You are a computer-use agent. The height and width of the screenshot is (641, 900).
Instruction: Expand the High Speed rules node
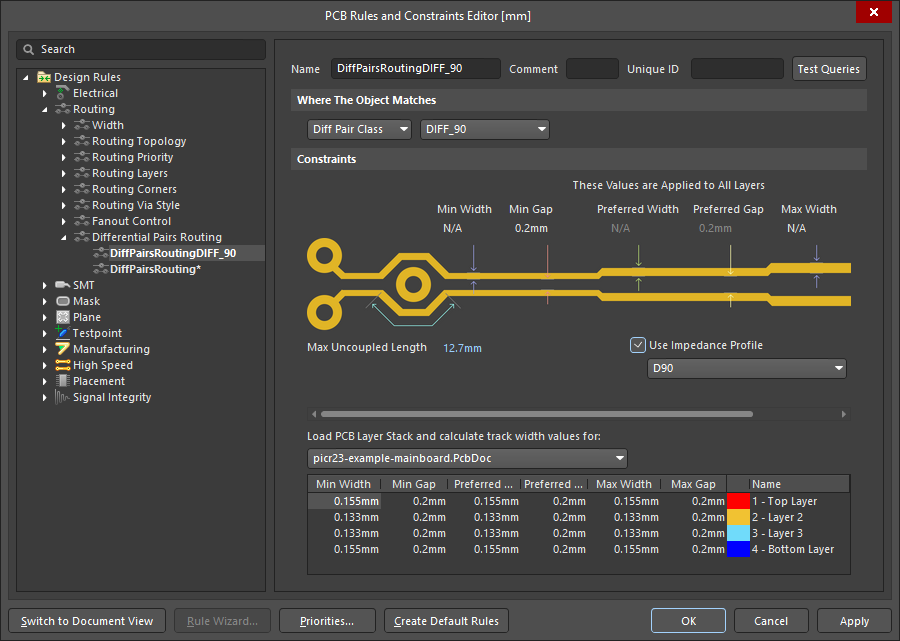[45, 365]
